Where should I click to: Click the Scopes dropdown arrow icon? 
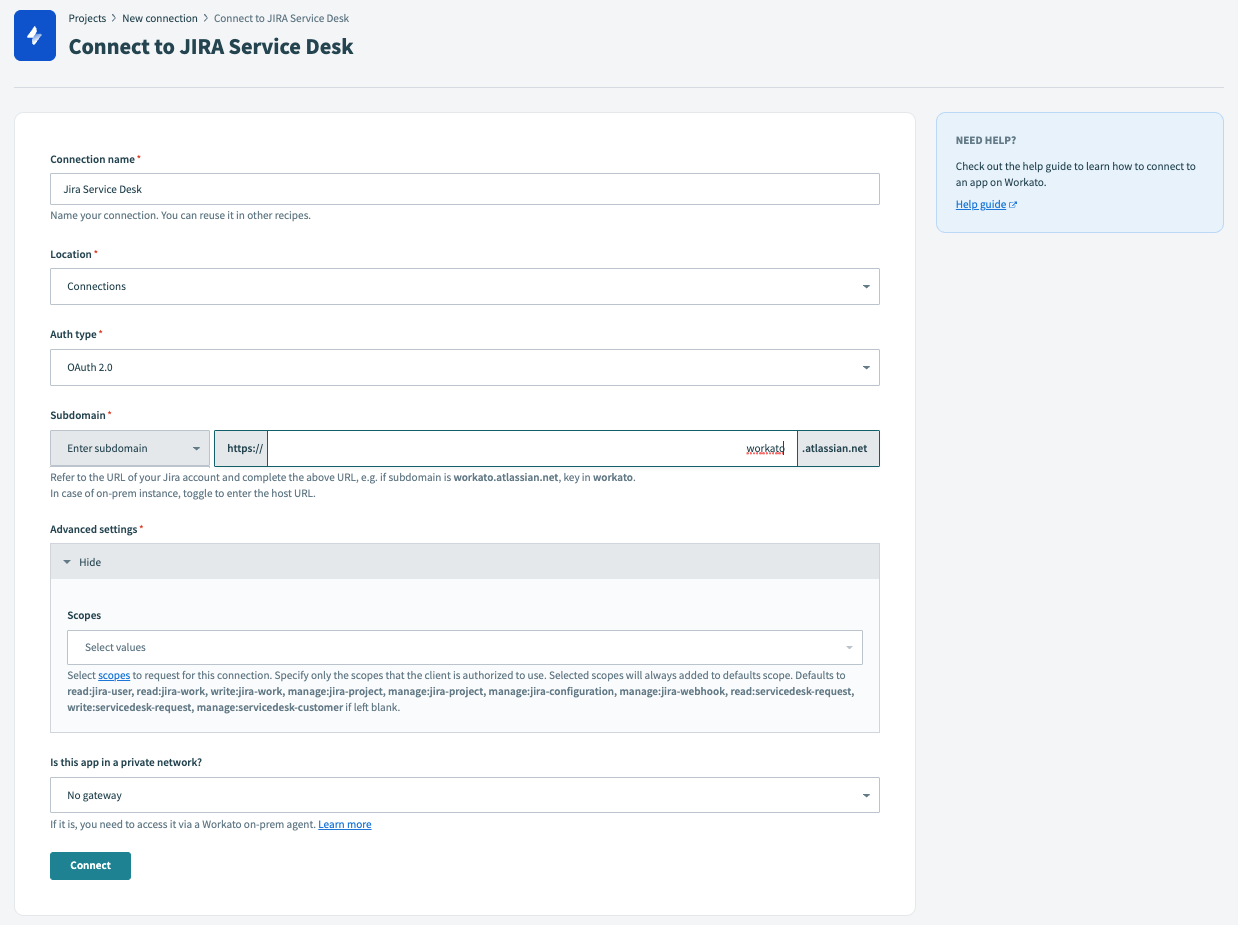(848, 647)
